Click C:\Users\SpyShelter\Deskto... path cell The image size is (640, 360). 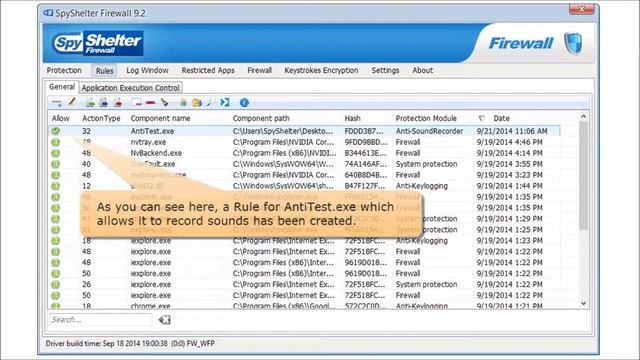pyautogui.click(x=283, y=131)
